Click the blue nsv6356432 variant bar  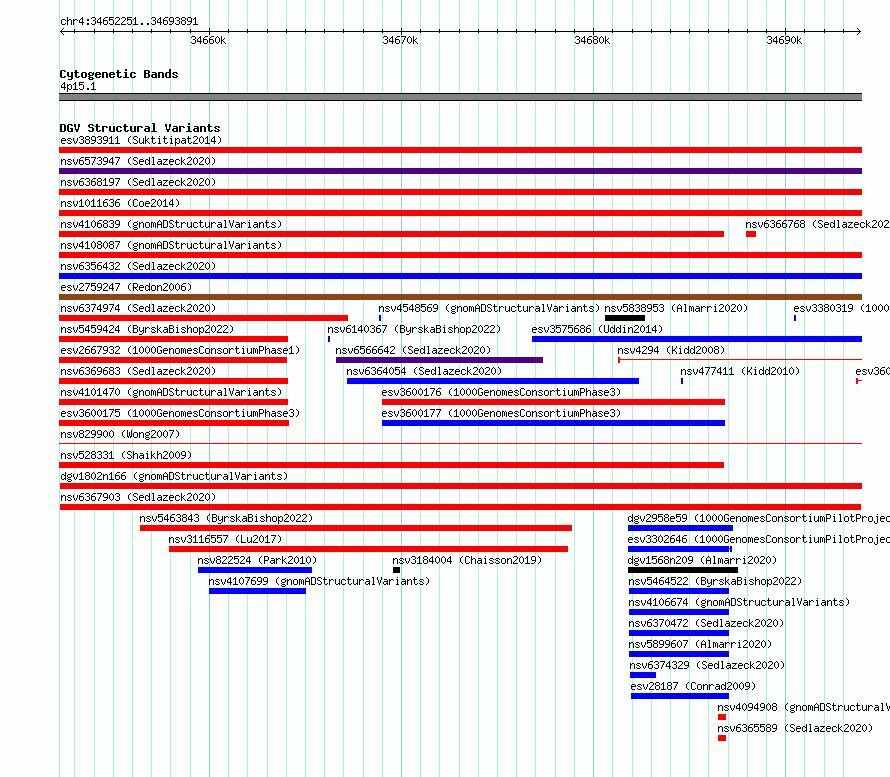(x=460, y=276)
